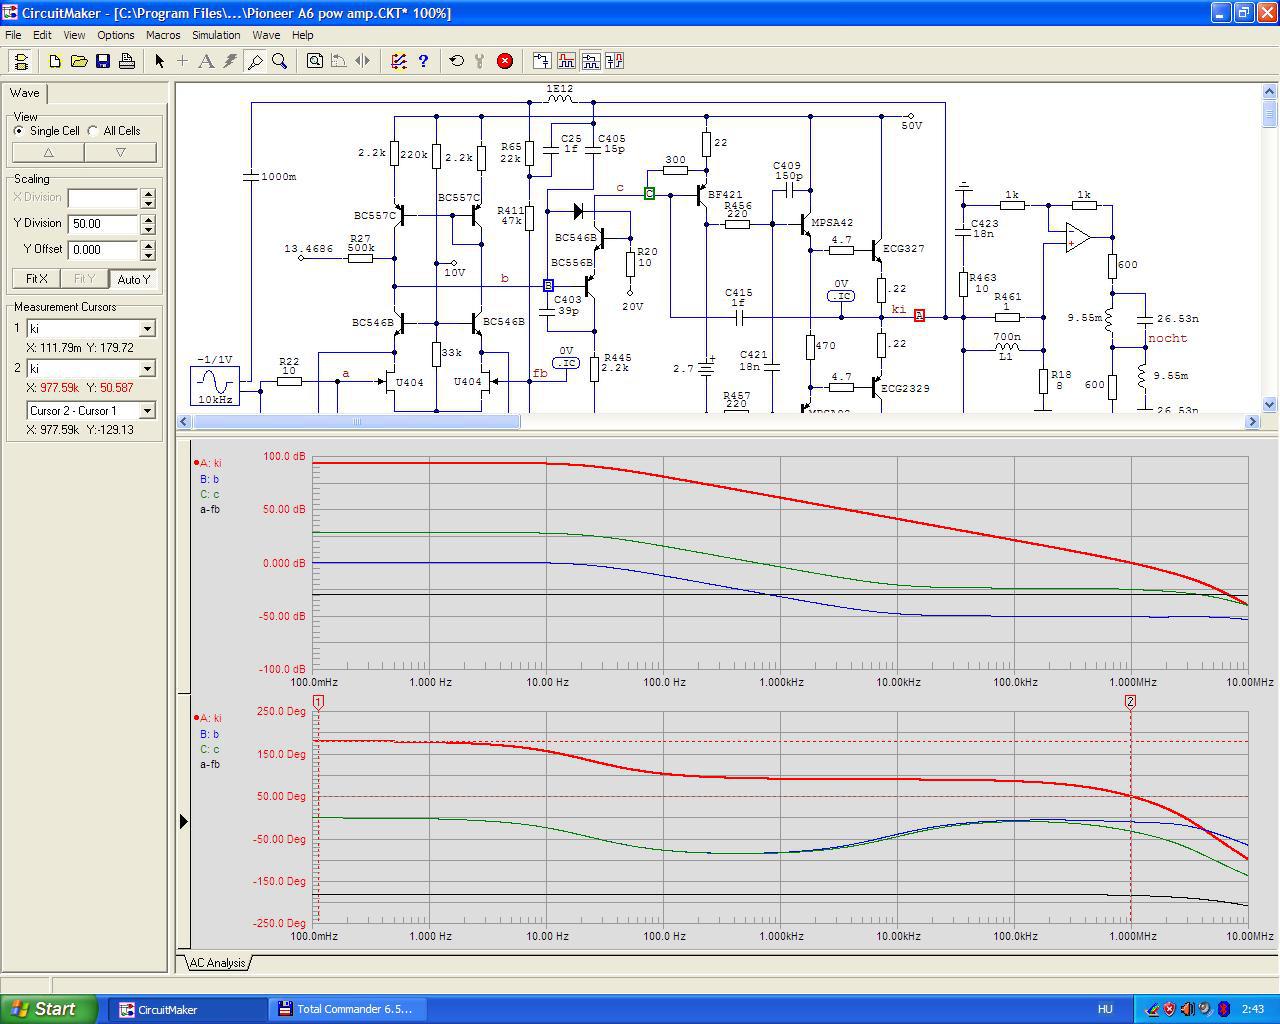Expand the Cursor 2 - Cursor 1 dropdown
Screen dimensions: 1280x1024
pyautogui.click(x=147, y=411)
